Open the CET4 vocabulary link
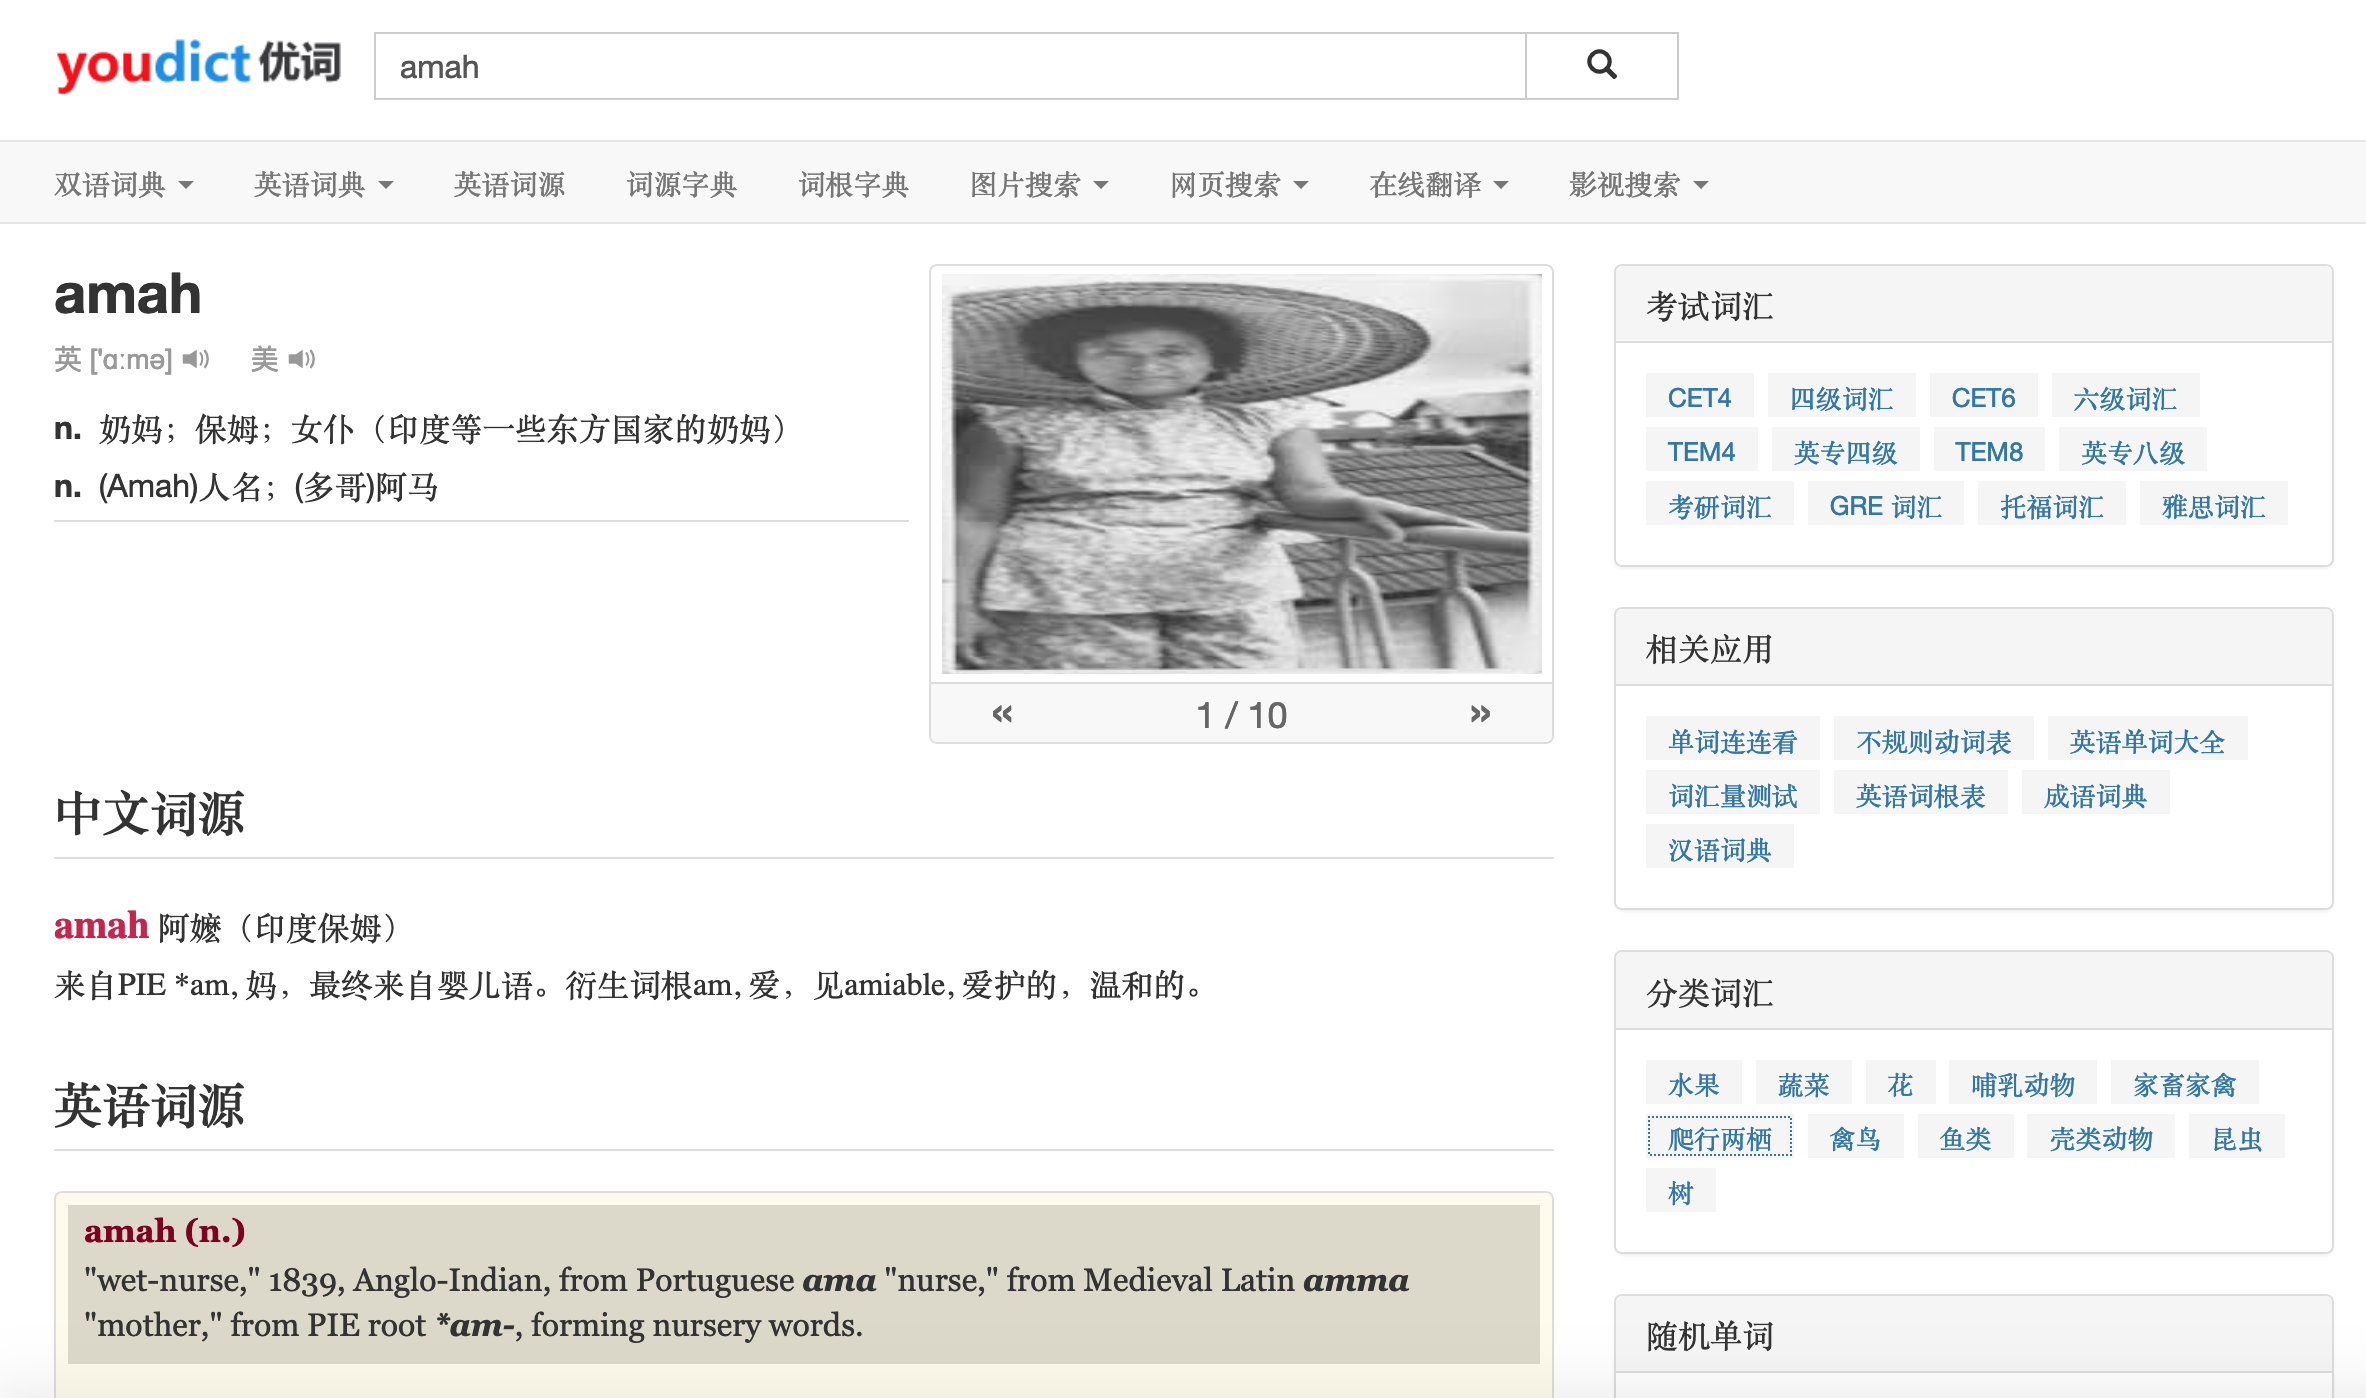This screenshot has height=1398, width=2366. coord(1699,398)
